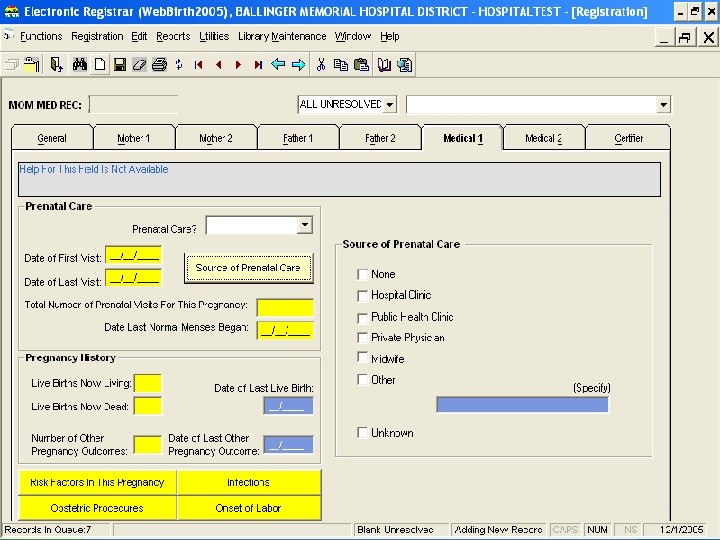Tick the Private Physician checkbox
The image size is (720, 540).
click(363, 338)
